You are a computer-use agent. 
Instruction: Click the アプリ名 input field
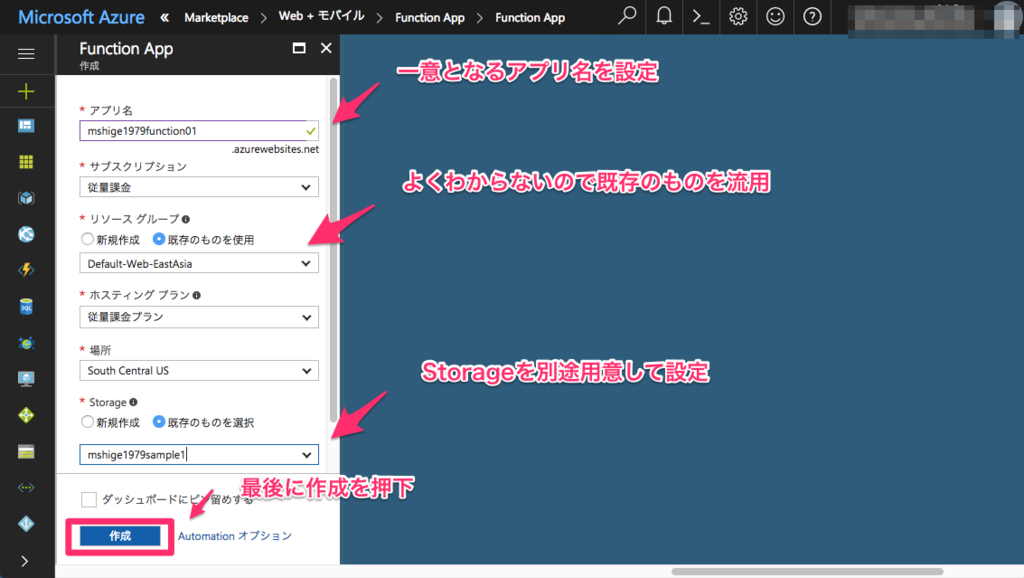(x=198, y=130)
